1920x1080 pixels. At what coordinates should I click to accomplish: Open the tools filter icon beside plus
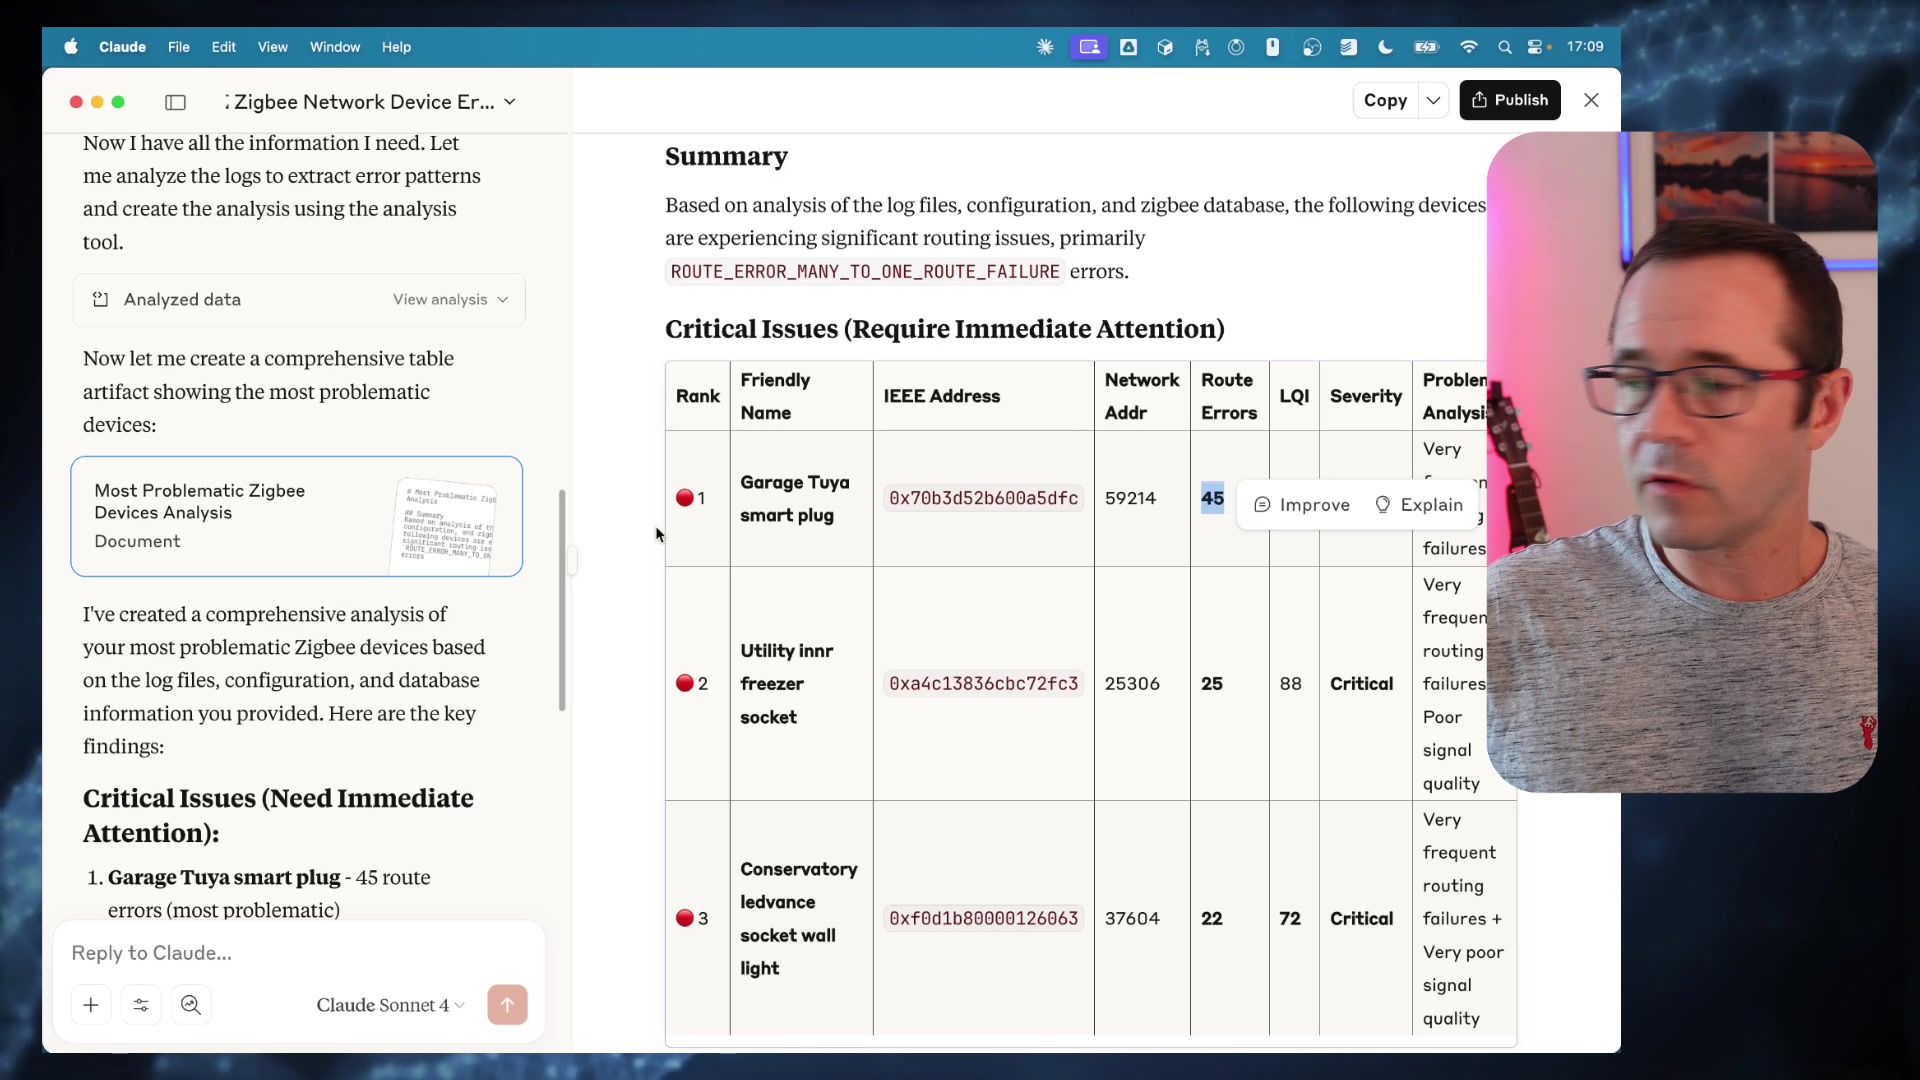click(141, 1005)
